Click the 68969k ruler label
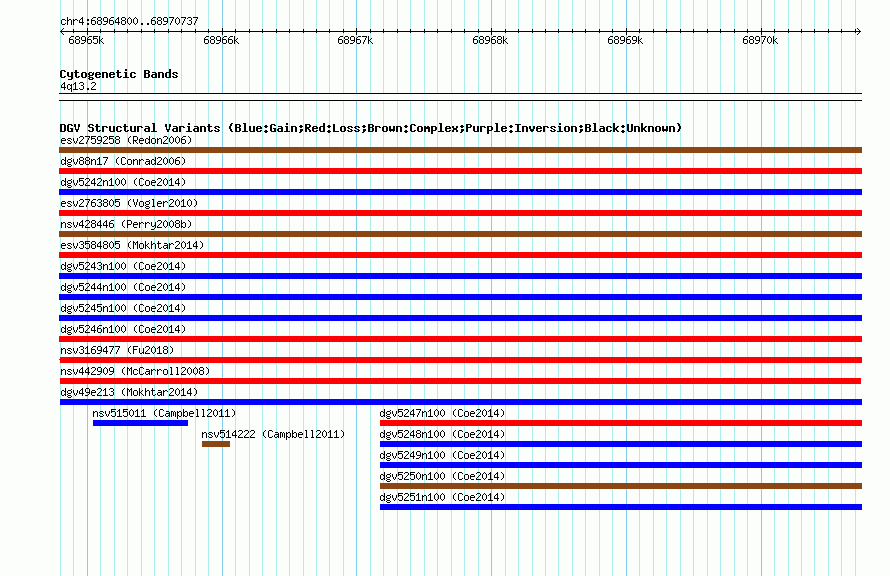 click(625, 40)
